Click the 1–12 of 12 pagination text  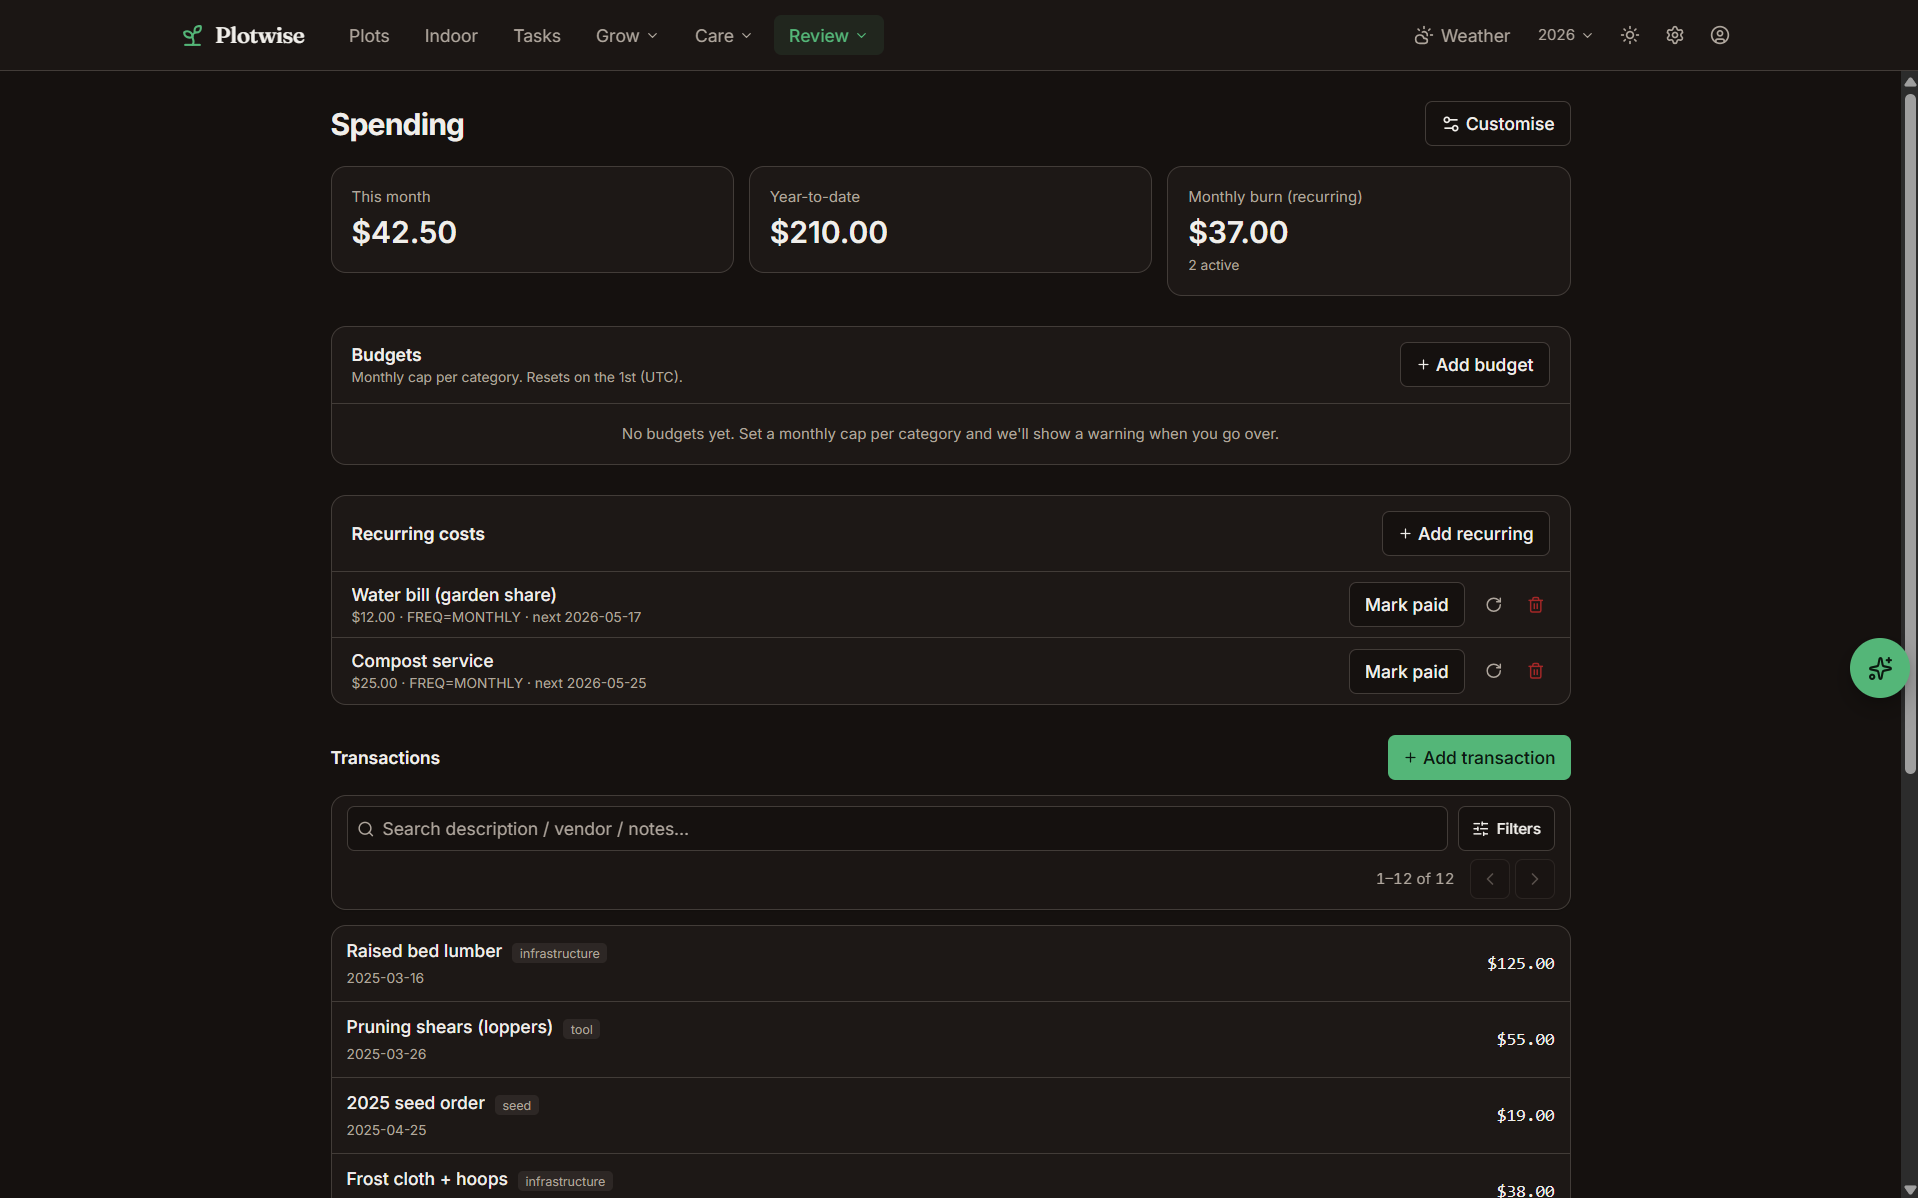(1414, 879)
